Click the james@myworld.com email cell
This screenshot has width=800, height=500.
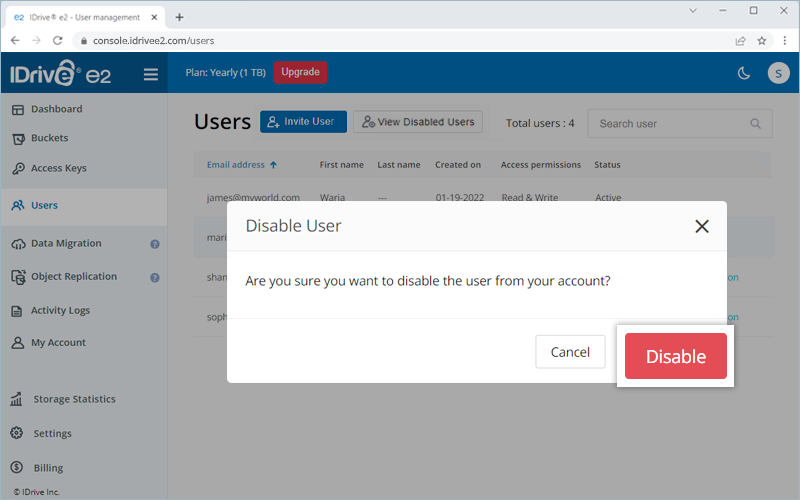tap(253, 197)
